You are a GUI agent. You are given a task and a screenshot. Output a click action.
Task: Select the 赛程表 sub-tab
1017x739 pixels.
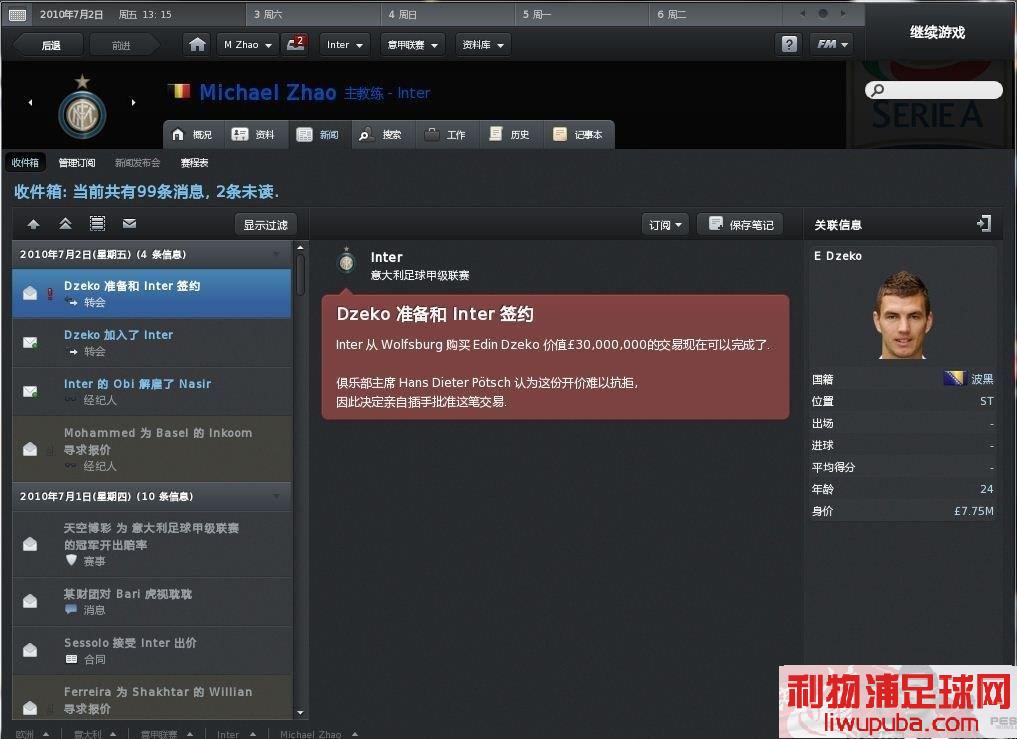coord(195,162)
